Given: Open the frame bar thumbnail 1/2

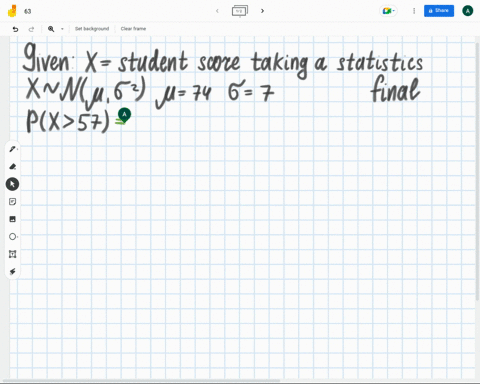Looking at the screenshot, I should [240, 11].
